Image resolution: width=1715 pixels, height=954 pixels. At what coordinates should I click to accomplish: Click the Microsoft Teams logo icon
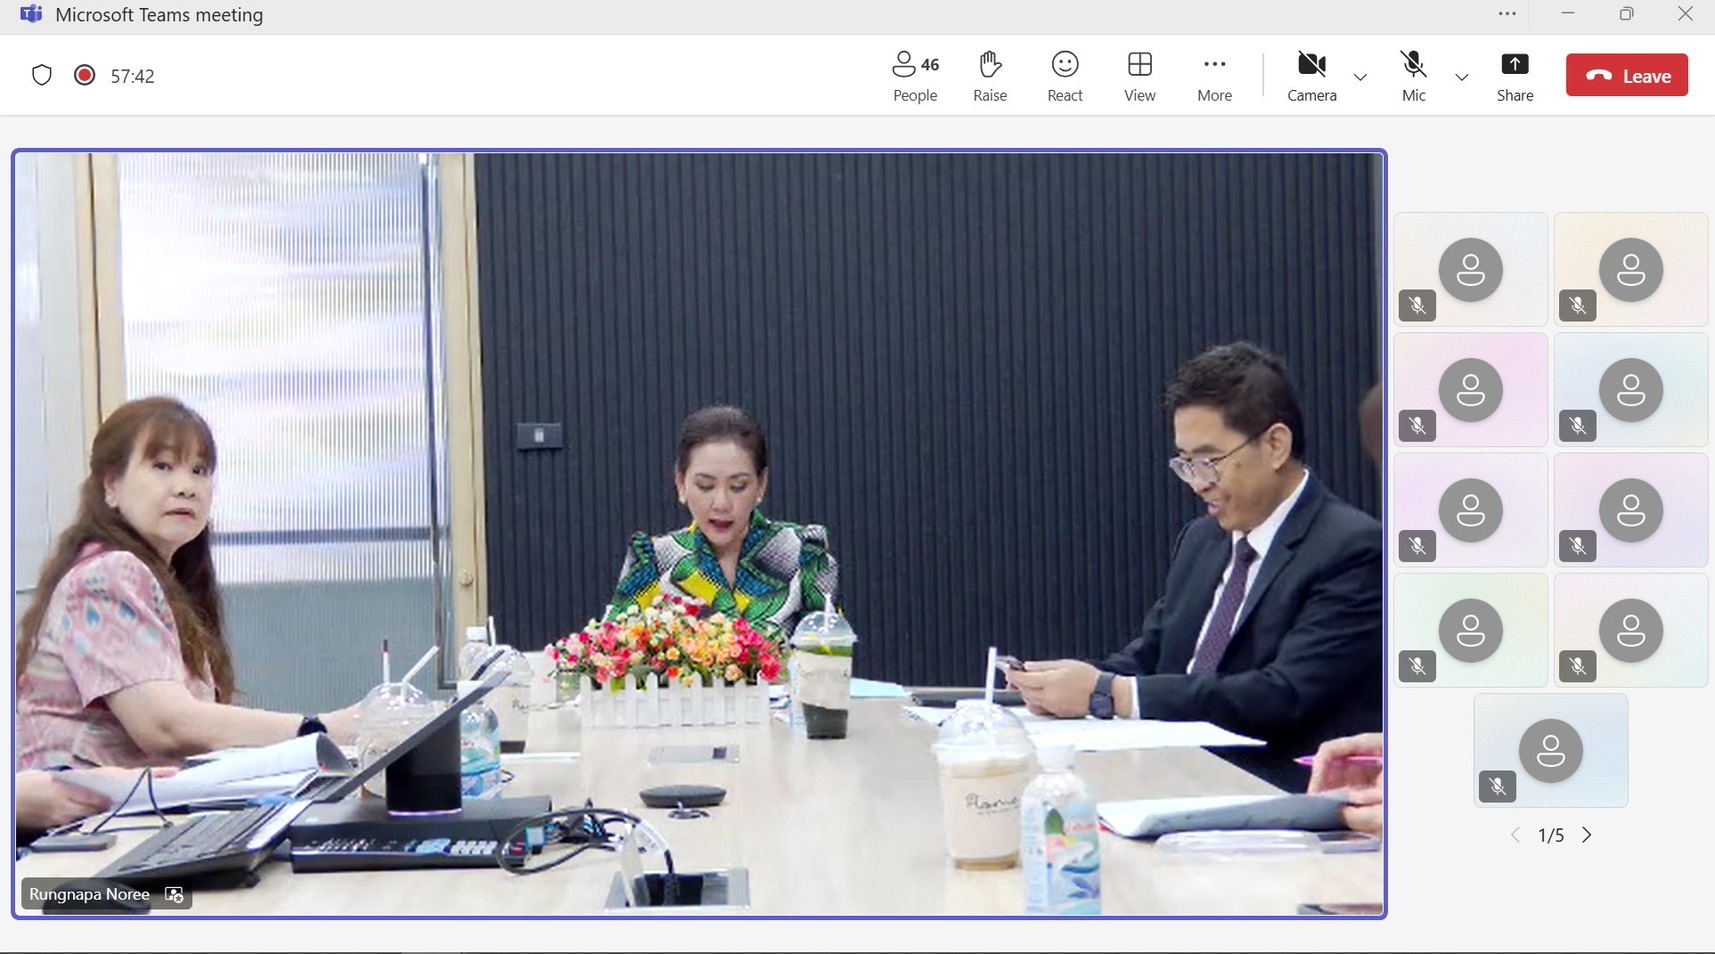[31, 15]
